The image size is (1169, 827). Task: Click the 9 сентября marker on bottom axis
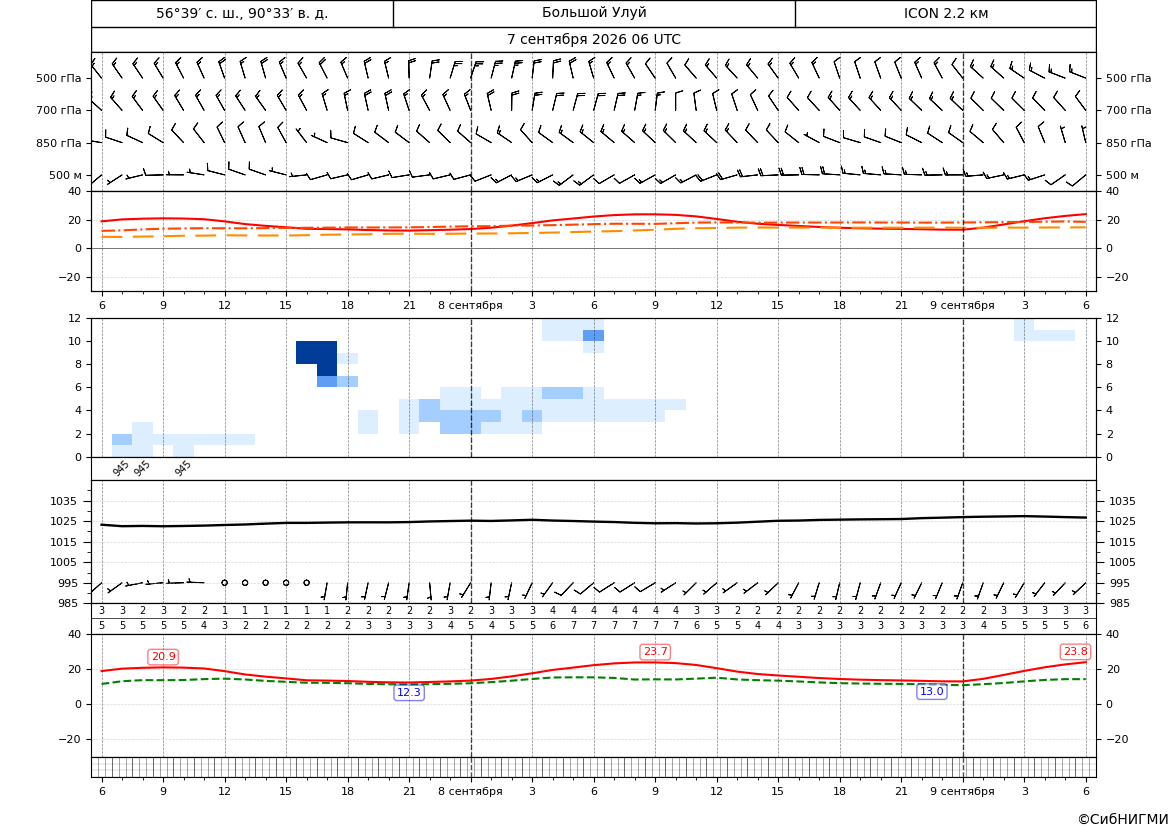[x=962, y=791]
